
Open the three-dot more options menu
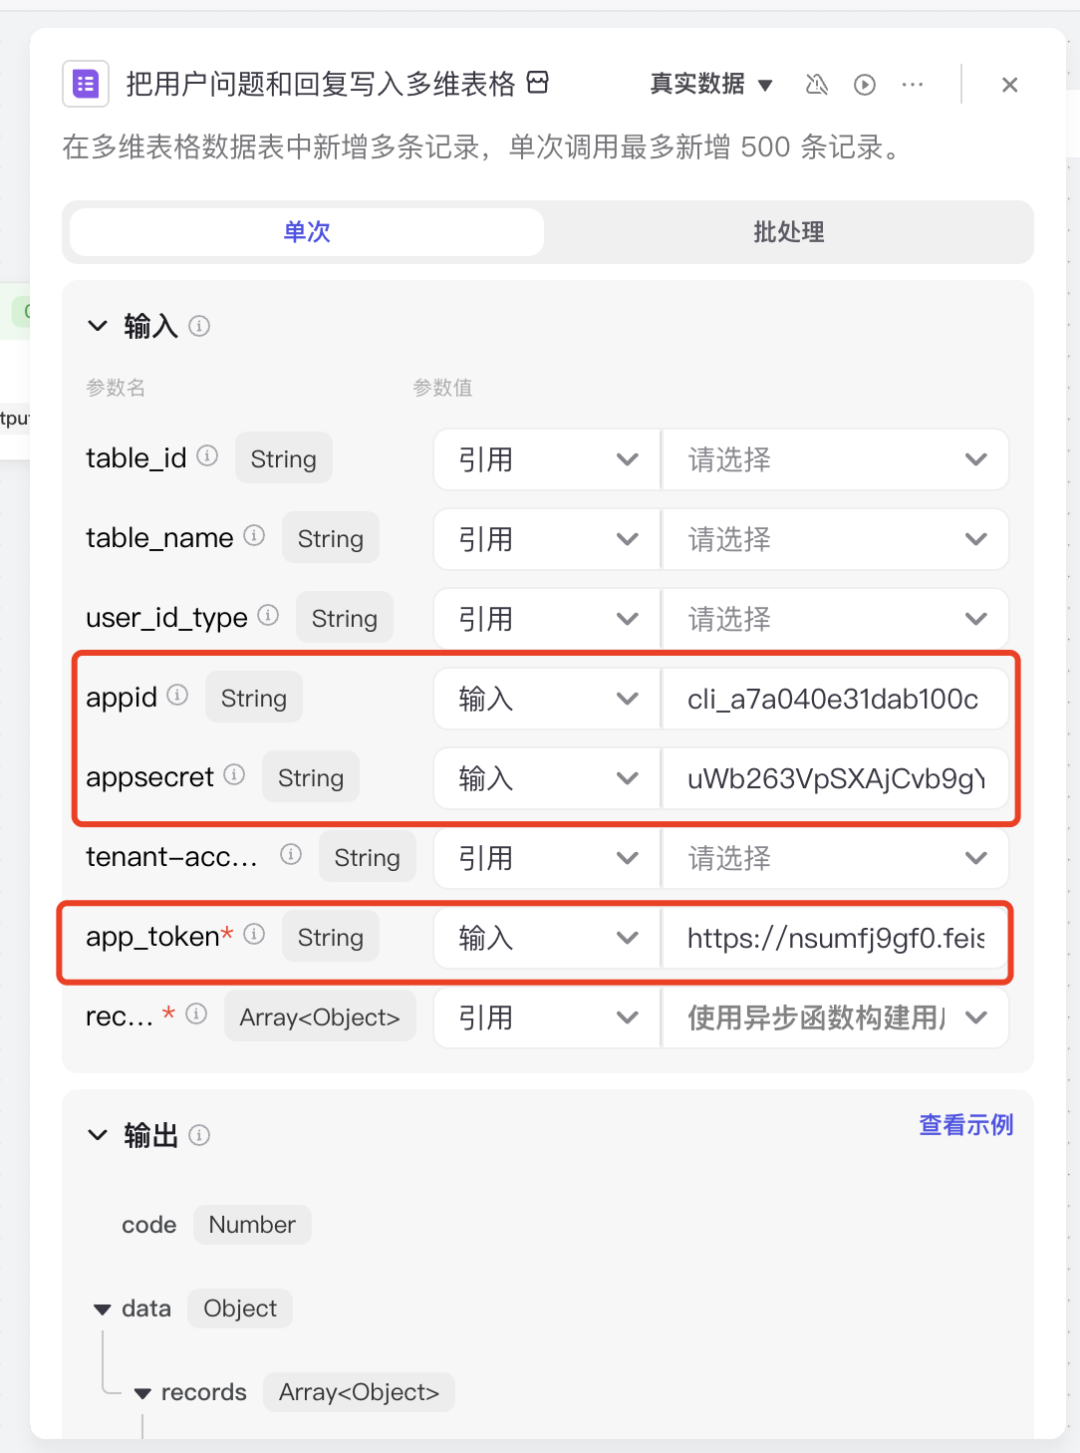point(912,85)
